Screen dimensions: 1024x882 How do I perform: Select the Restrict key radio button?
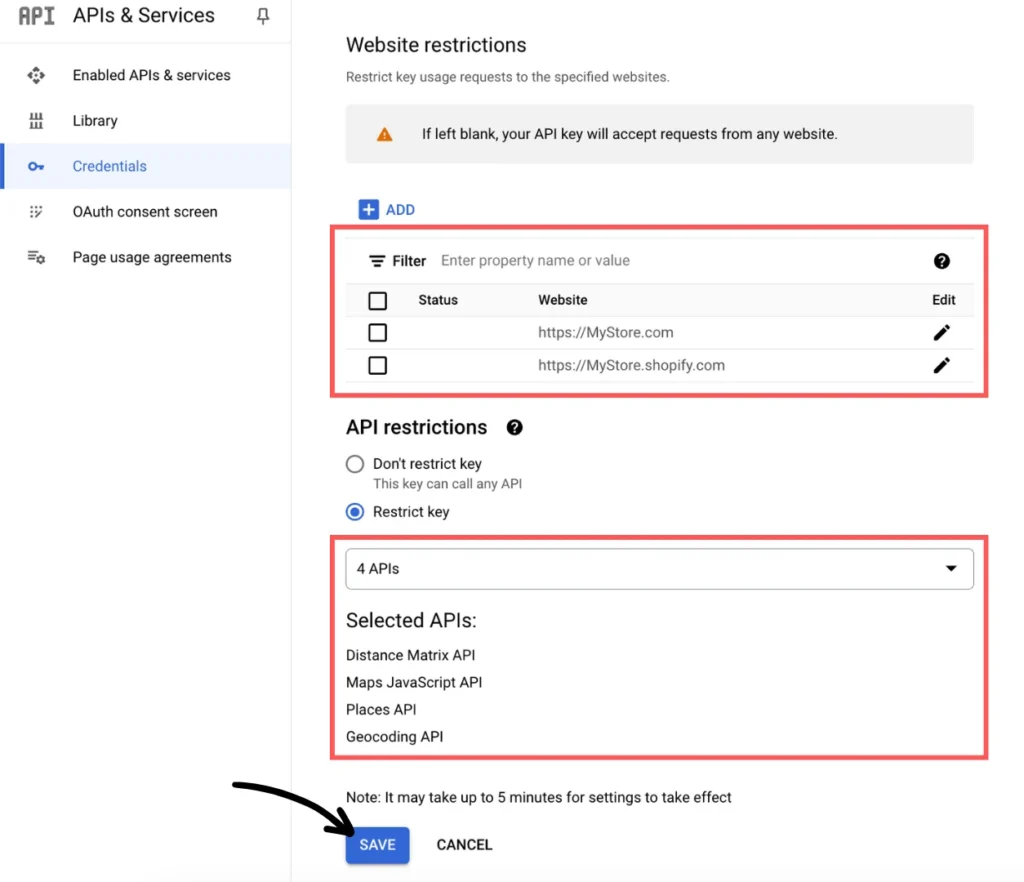354,512
